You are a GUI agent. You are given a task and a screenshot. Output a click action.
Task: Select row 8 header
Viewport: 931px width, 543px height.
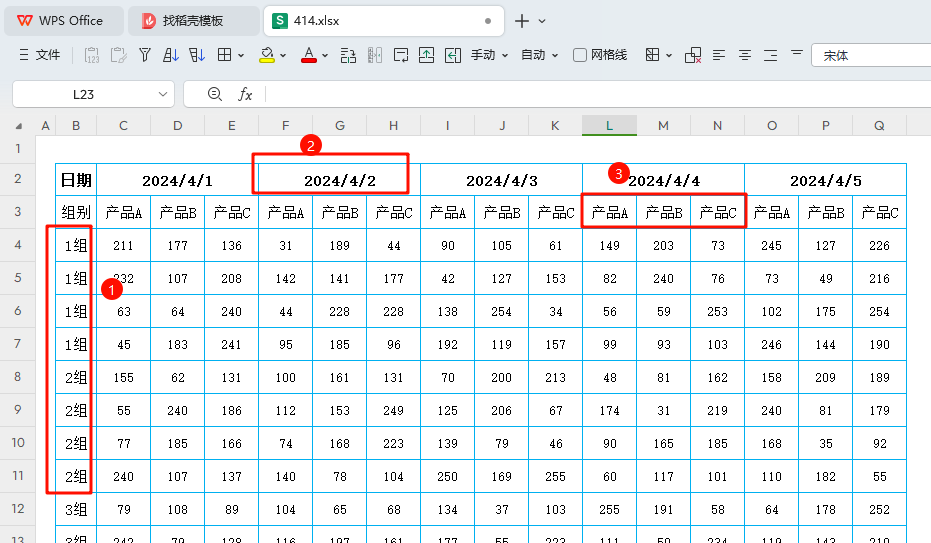tap(18, 377)
